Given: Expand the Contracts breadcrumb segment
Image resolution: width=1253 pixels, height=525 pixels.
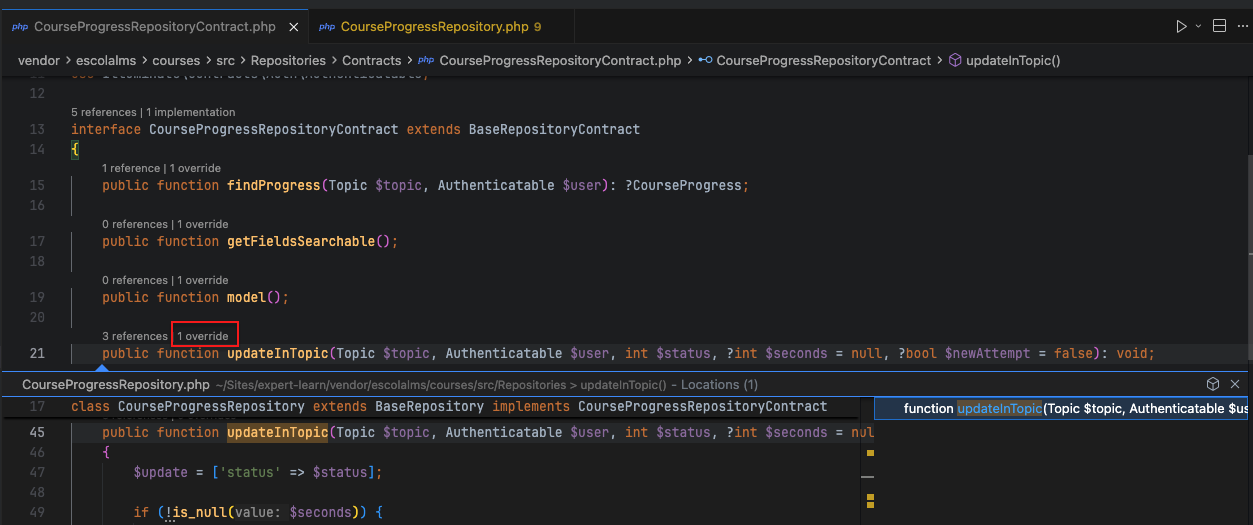Looking at the screenshot, I should point(371,61).
